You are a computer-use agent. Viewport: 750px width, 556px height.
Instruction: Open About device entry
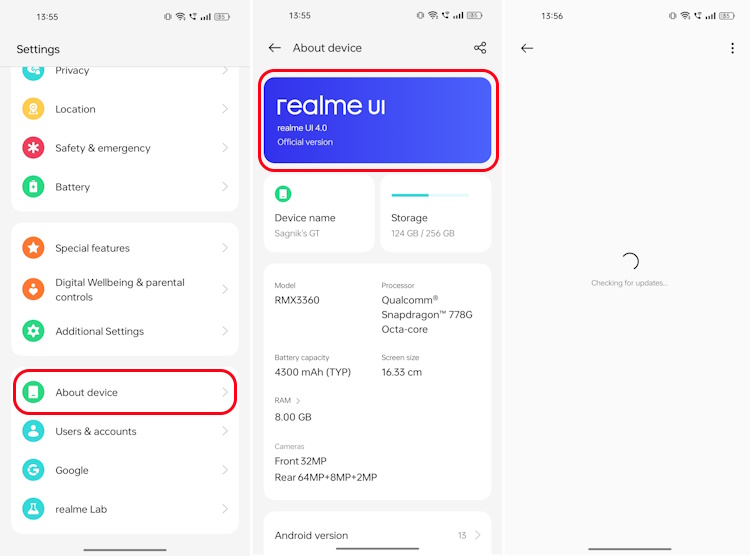[x=125, y=392]
